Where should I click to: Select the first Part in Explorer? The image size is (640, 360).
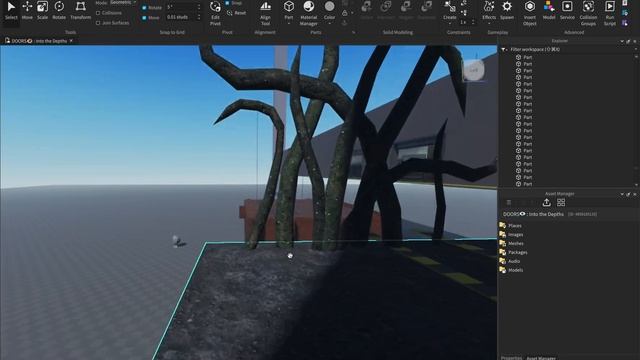[524, 58]
